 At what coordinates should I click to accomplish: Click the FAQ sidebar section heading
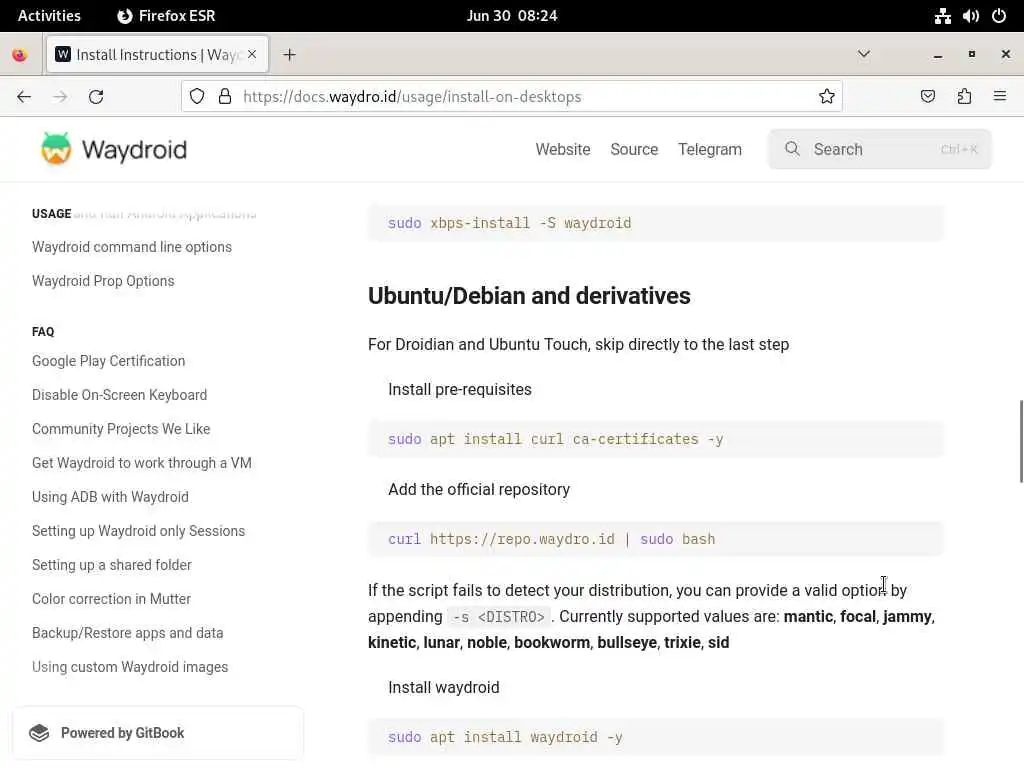[43, 332]
